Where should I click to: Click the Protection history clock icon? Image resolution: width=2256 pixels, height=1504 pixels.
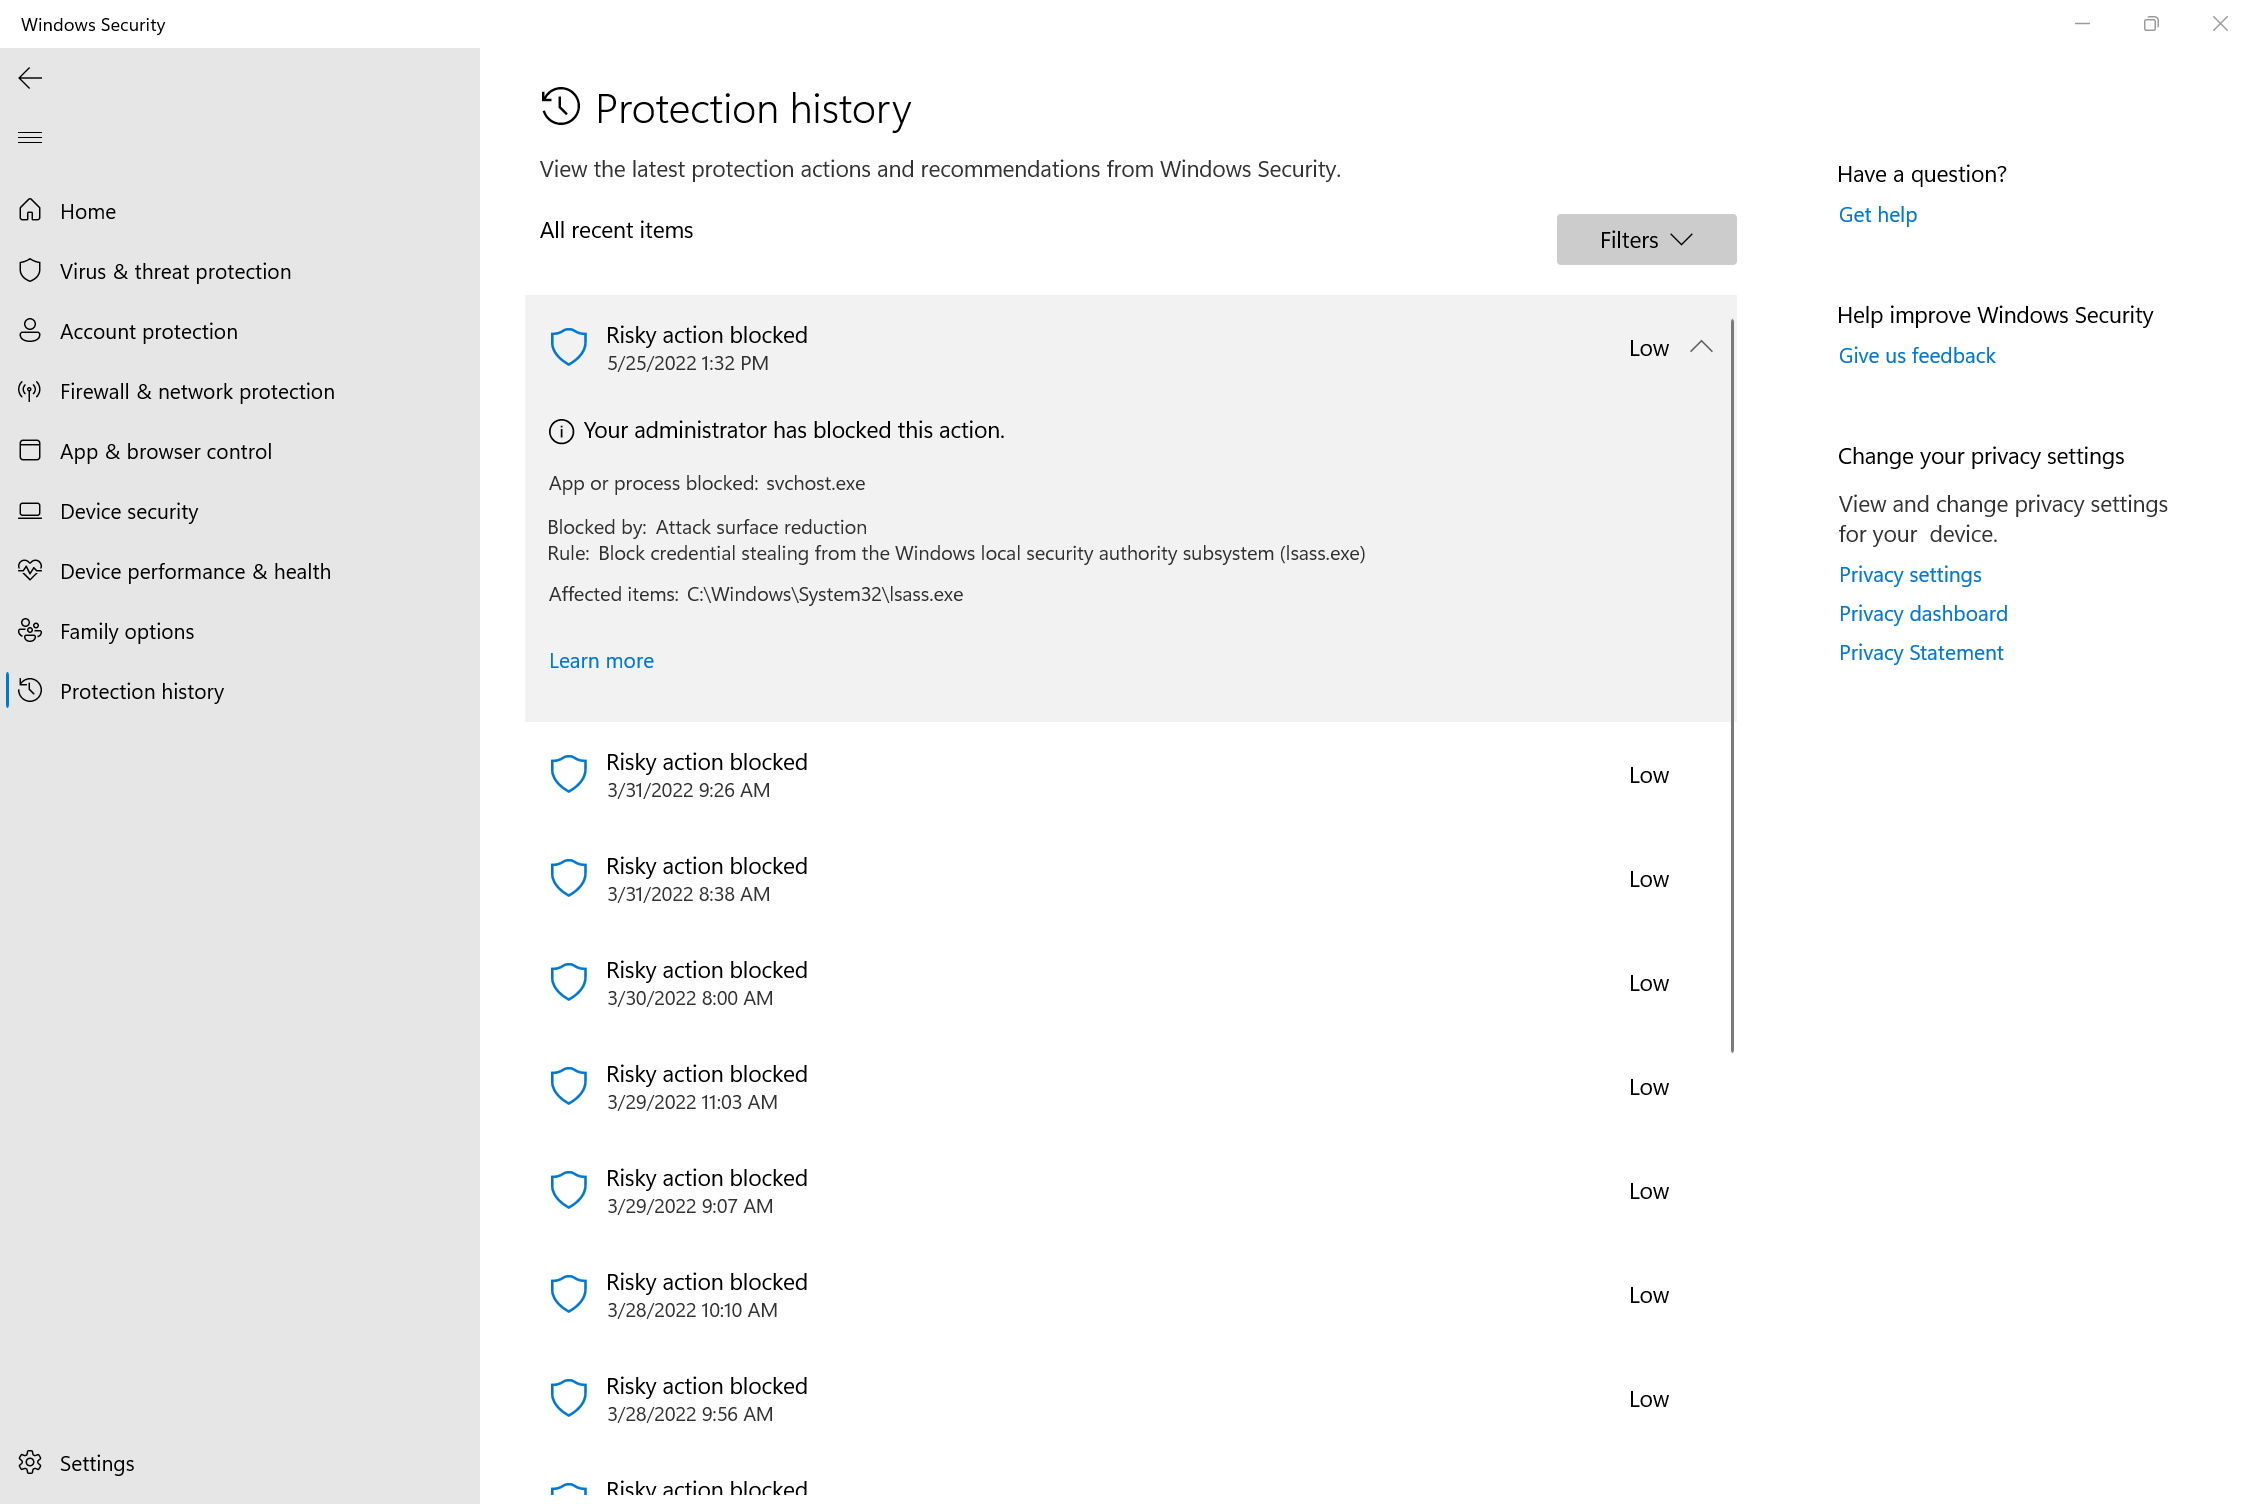click(x=30, y=690)
